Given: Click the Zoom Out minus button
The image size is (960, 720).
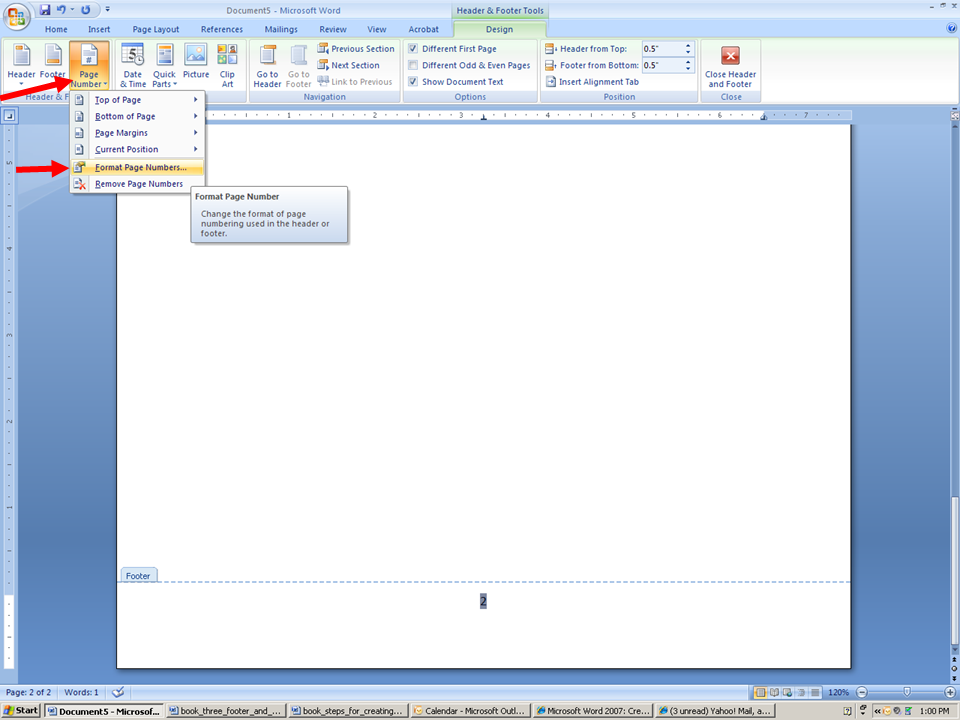Looking at the screenshot, I should coord(861,692).
